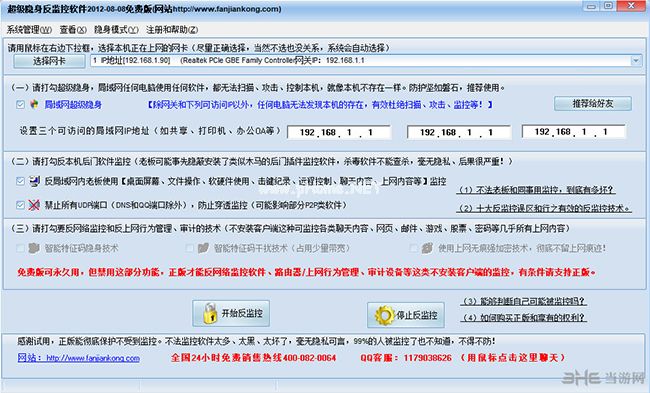
Task: Click the 停止反监控 button
Action: click(x=406, y=315)
